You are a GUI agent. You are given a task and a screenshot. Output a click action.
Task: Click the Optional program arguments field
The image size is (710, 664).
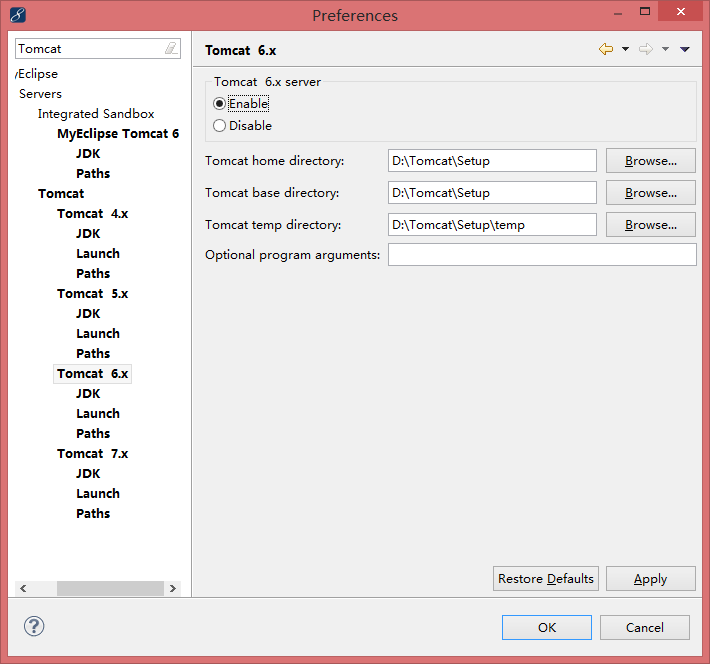(542, 255)
